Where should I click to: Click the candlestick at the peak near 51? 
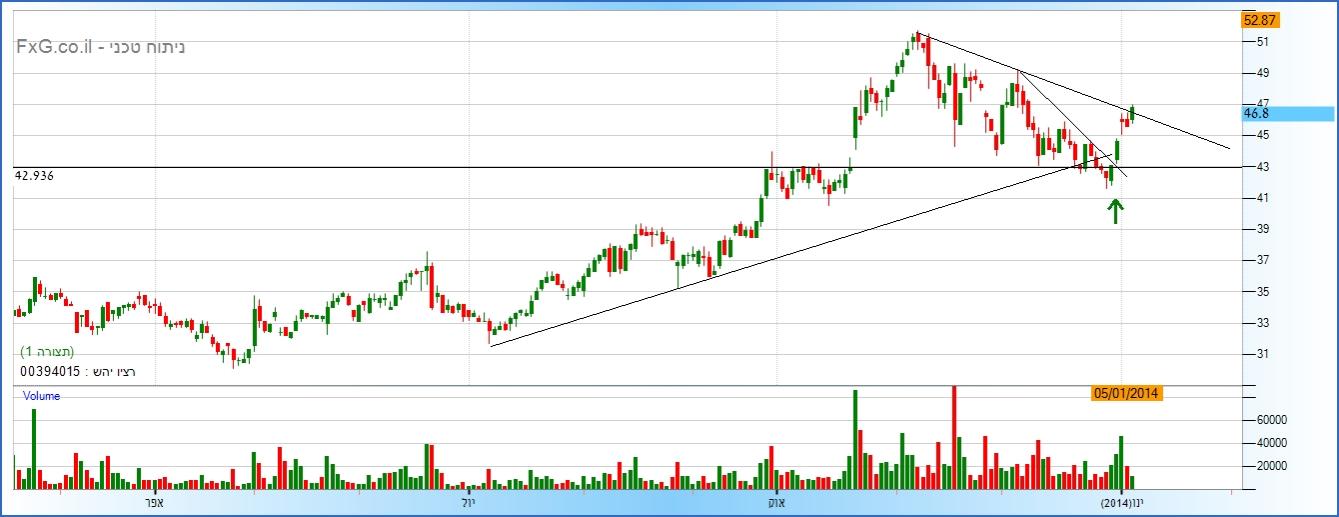[x=917, y=40]
